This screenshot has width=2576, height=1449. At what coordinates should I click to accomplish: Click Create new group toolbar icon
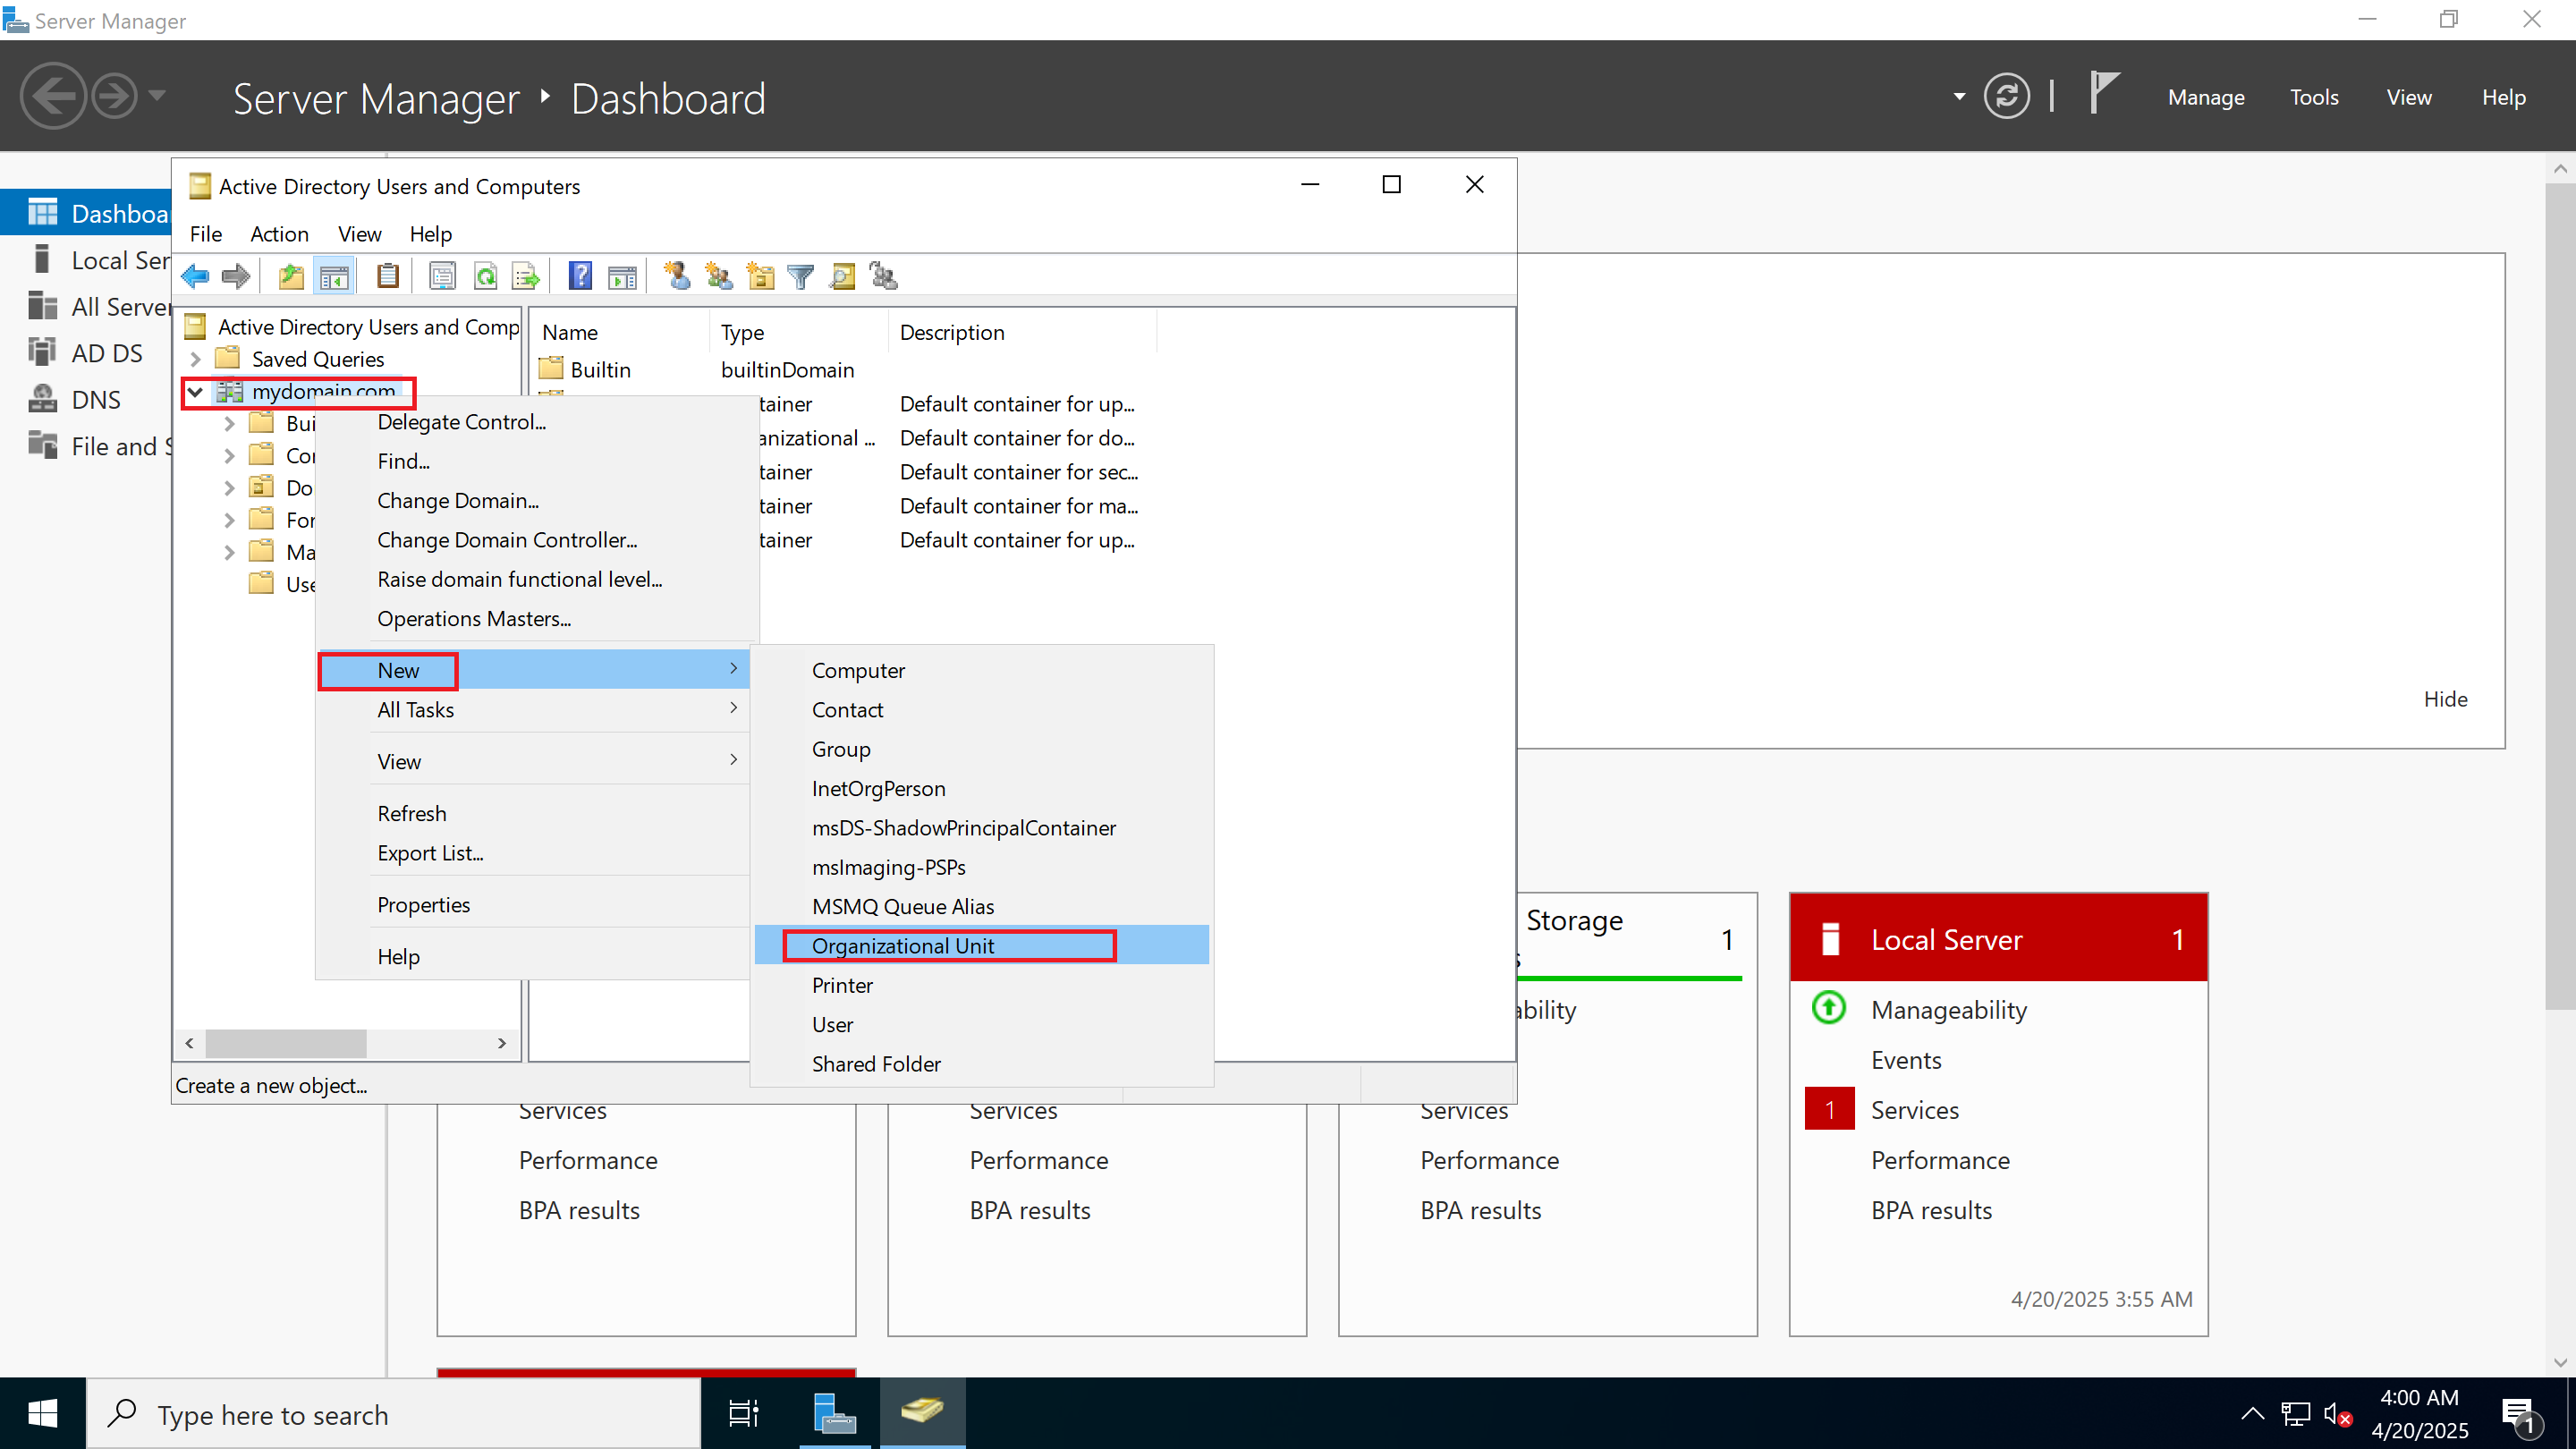(718, 276)
